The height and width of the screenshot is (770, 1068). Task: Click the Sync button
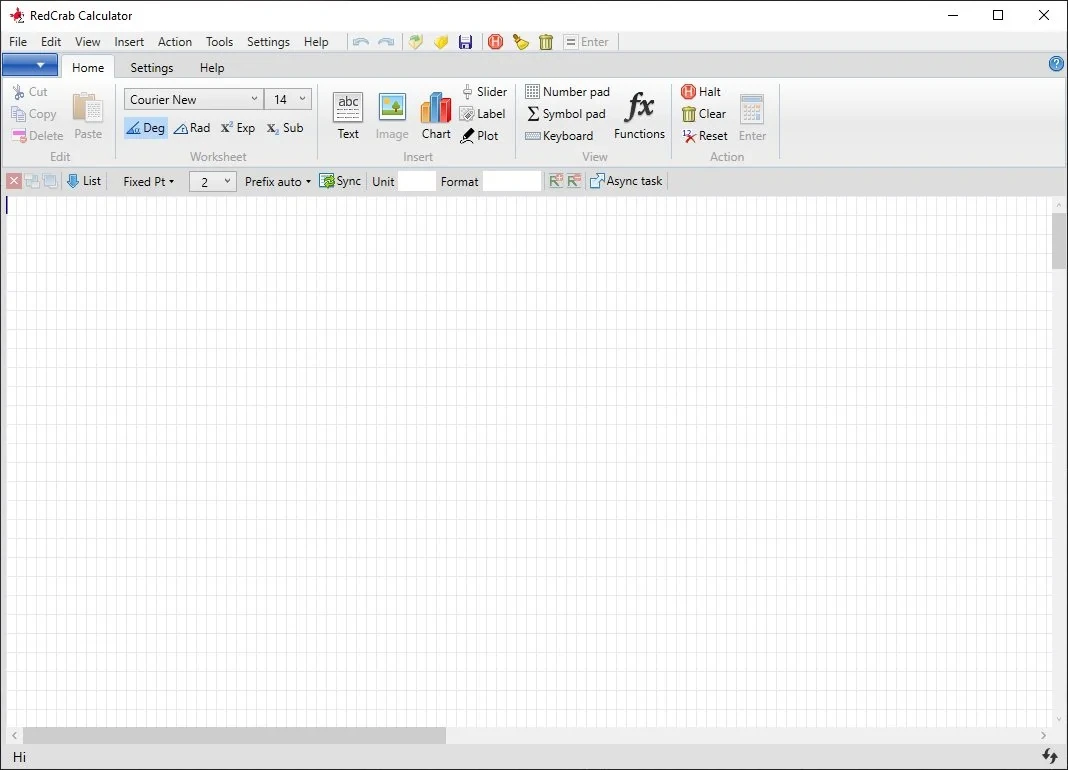coord(340,181)
